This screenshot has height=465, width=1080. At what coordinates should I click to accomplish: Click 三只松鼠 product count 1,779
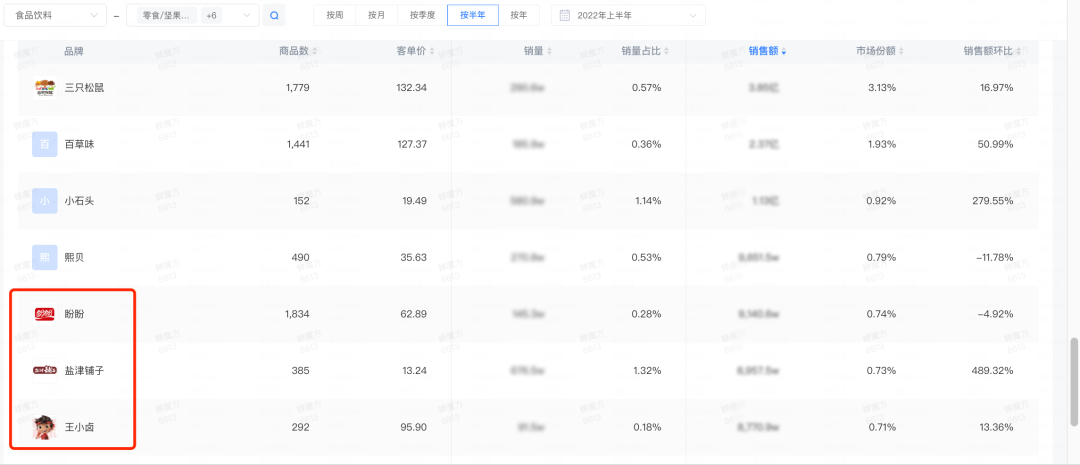pyautogui.click(x=298, y=87)
